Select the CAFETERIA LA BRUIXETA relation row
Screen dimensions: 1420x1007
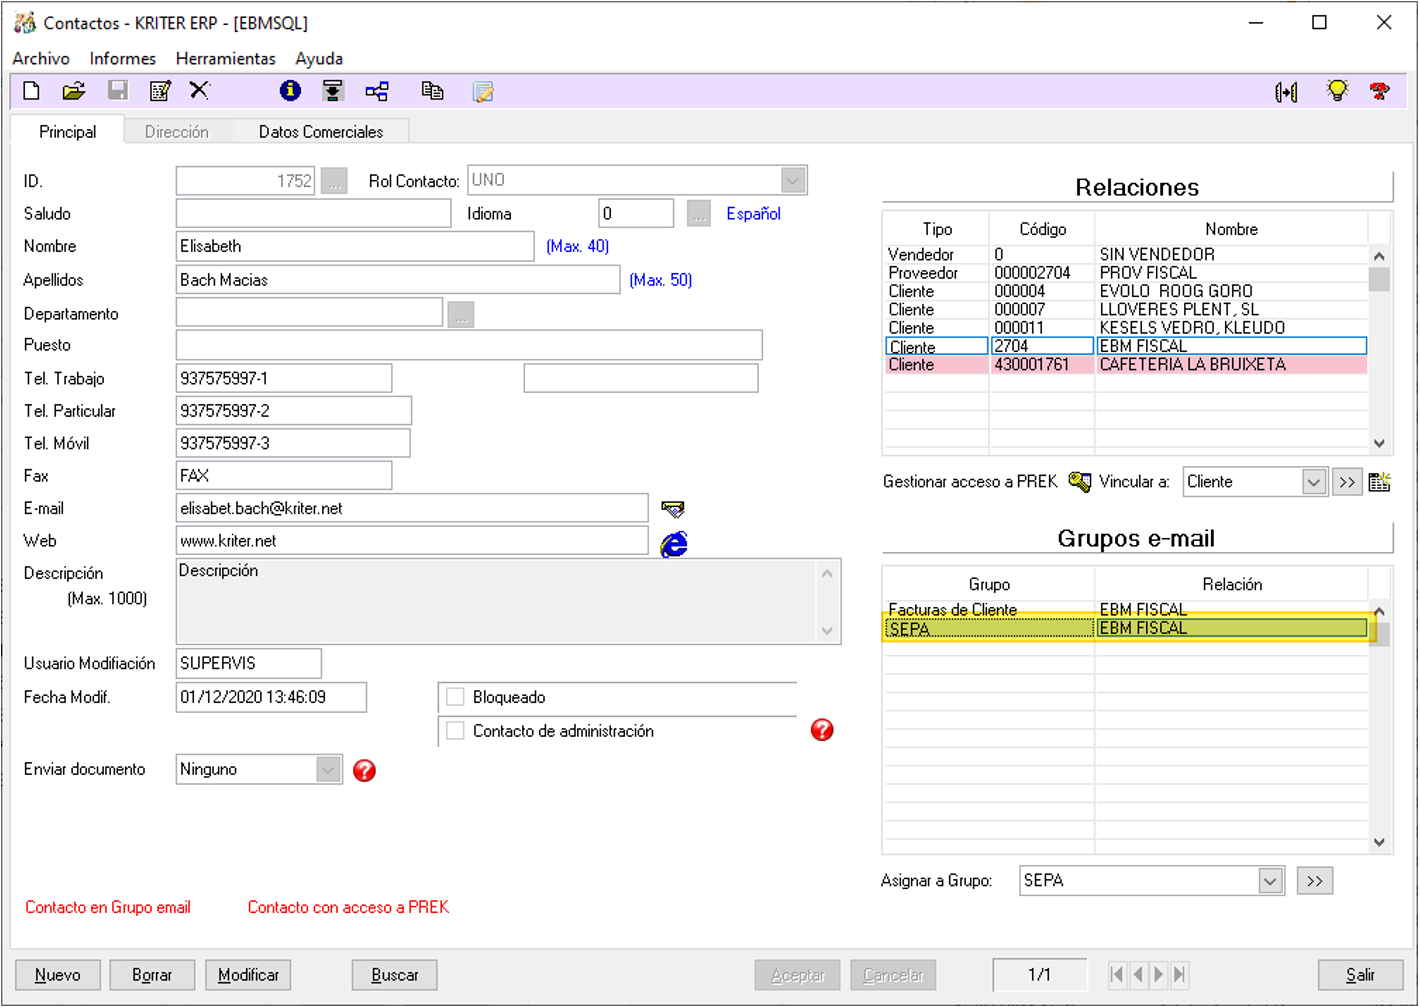pos(1126,365)
